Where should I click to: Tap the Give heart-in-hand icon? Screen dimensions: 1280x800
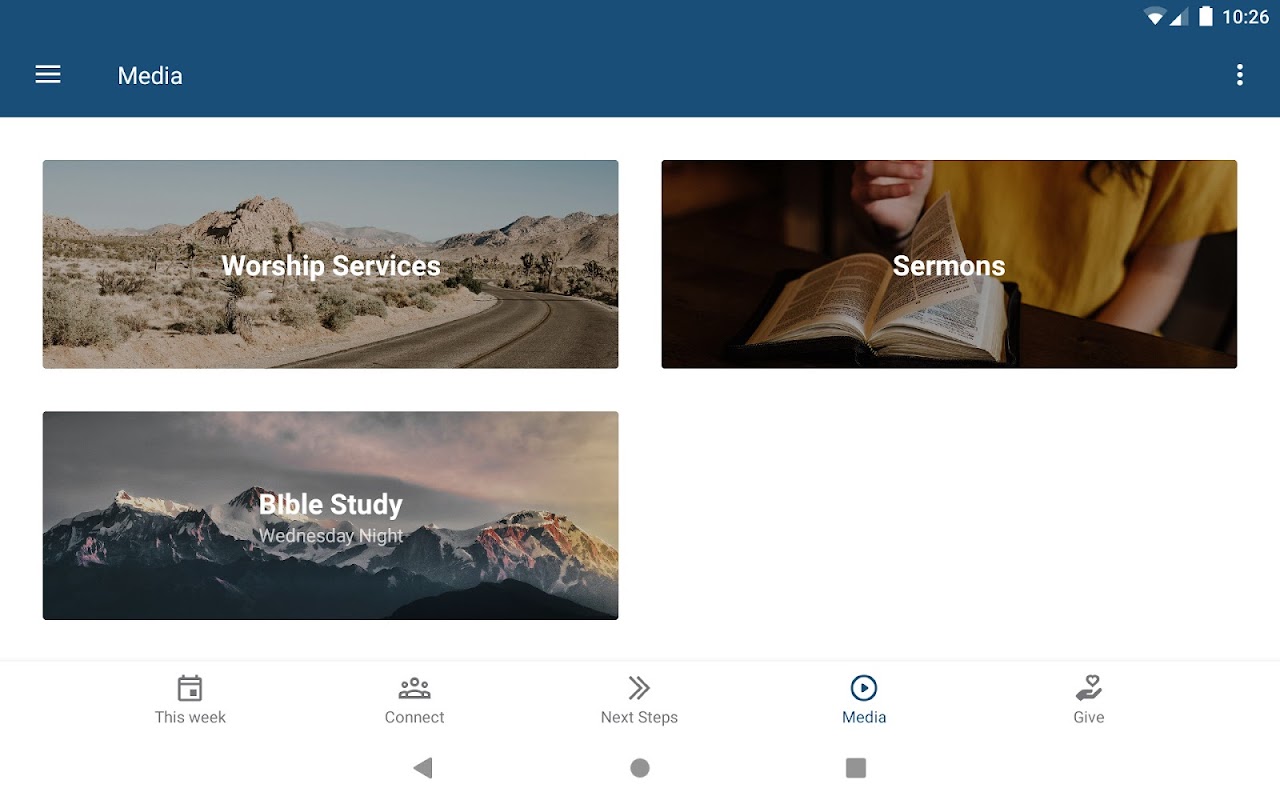pyautogui.click(x=1088, y=688)
